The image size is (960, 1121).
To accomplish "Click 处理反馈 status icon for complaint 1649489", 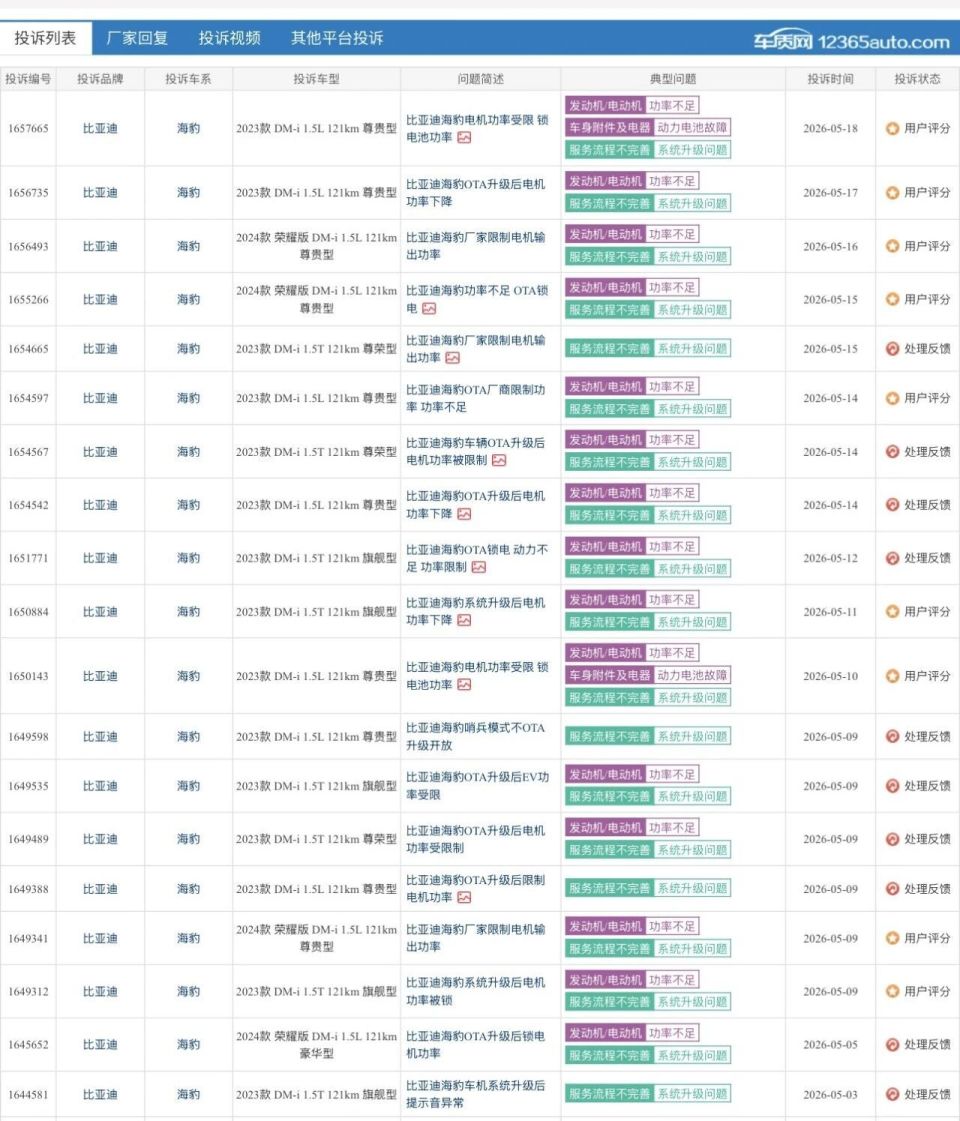I will (892, 839).
